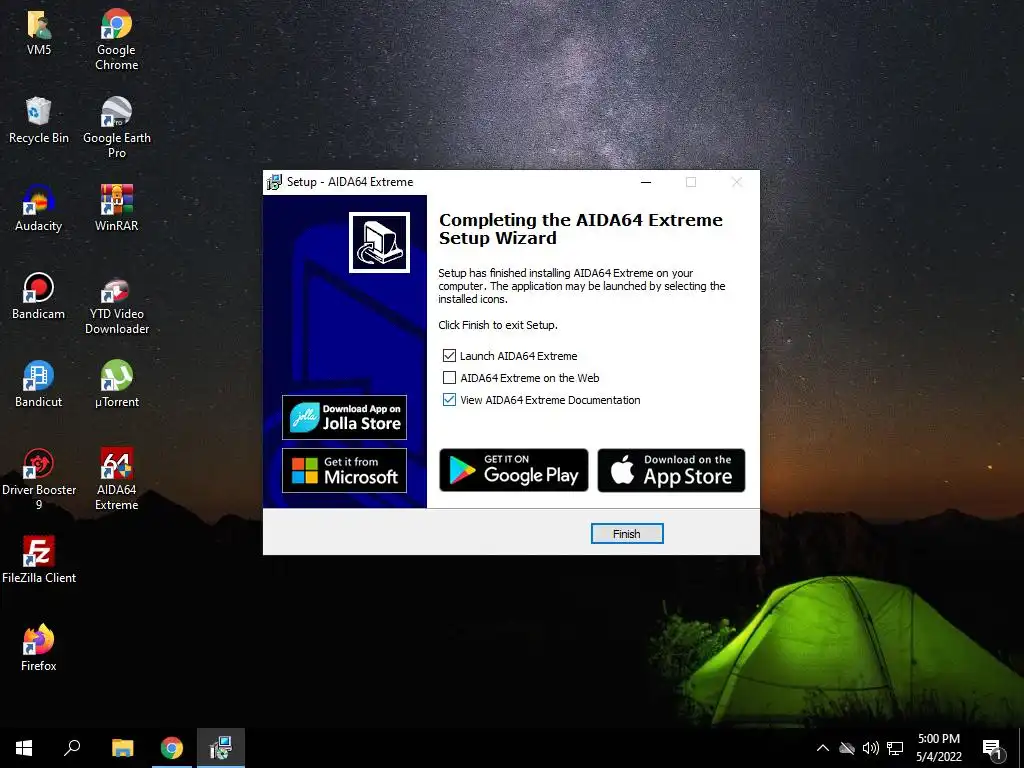
Task: Select the µTorrent desktop icon
Action: pos(116,385)
